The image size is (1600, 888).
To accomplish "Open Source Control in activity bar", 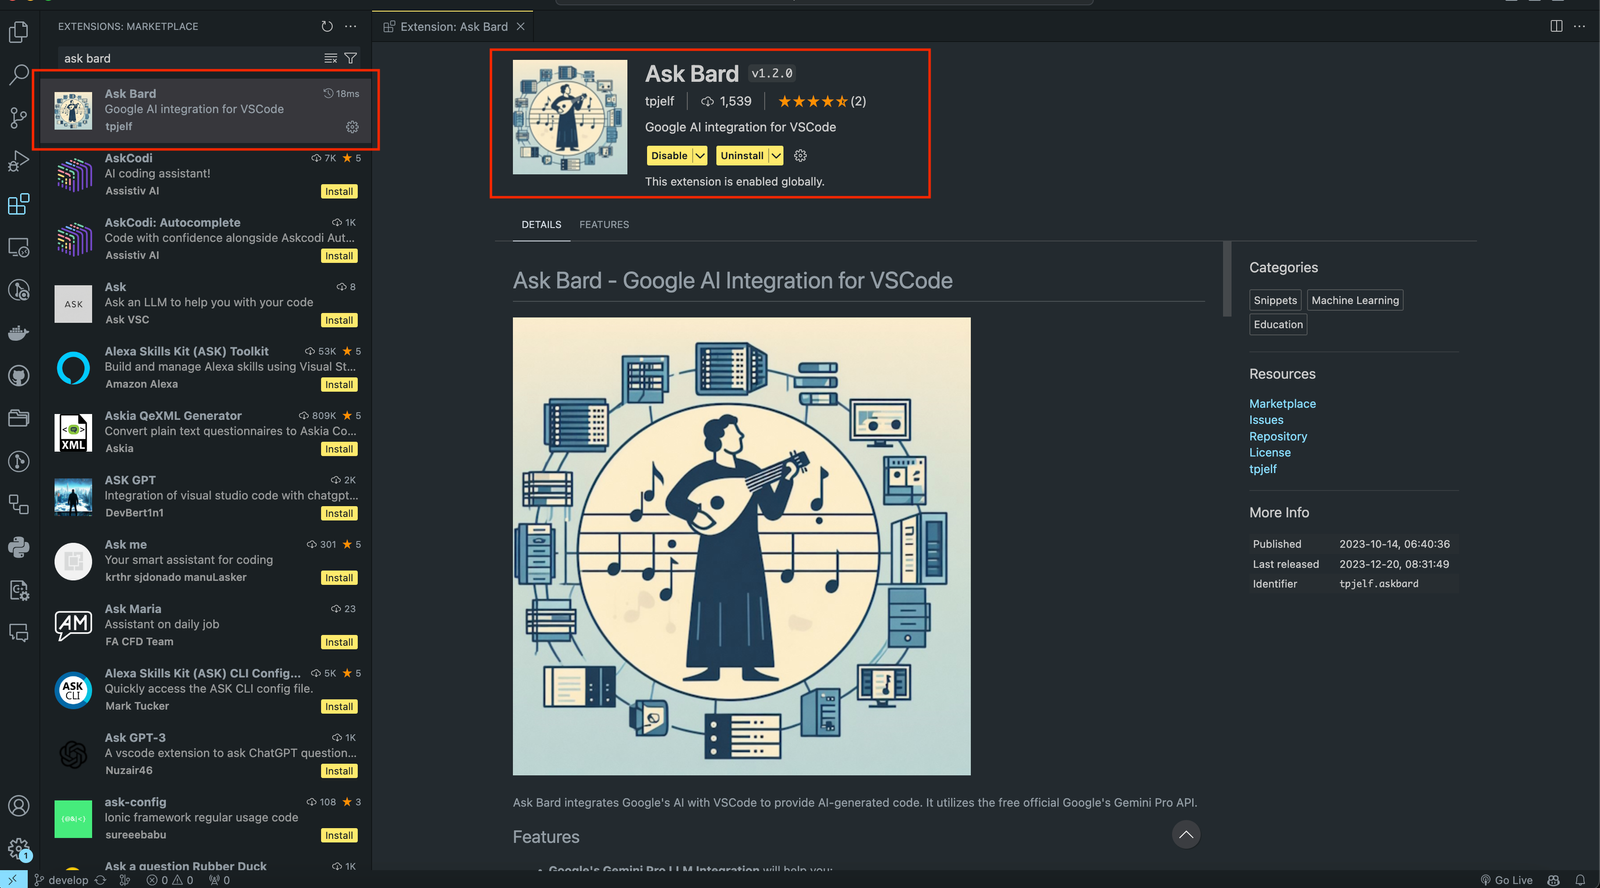I will 18,118.
